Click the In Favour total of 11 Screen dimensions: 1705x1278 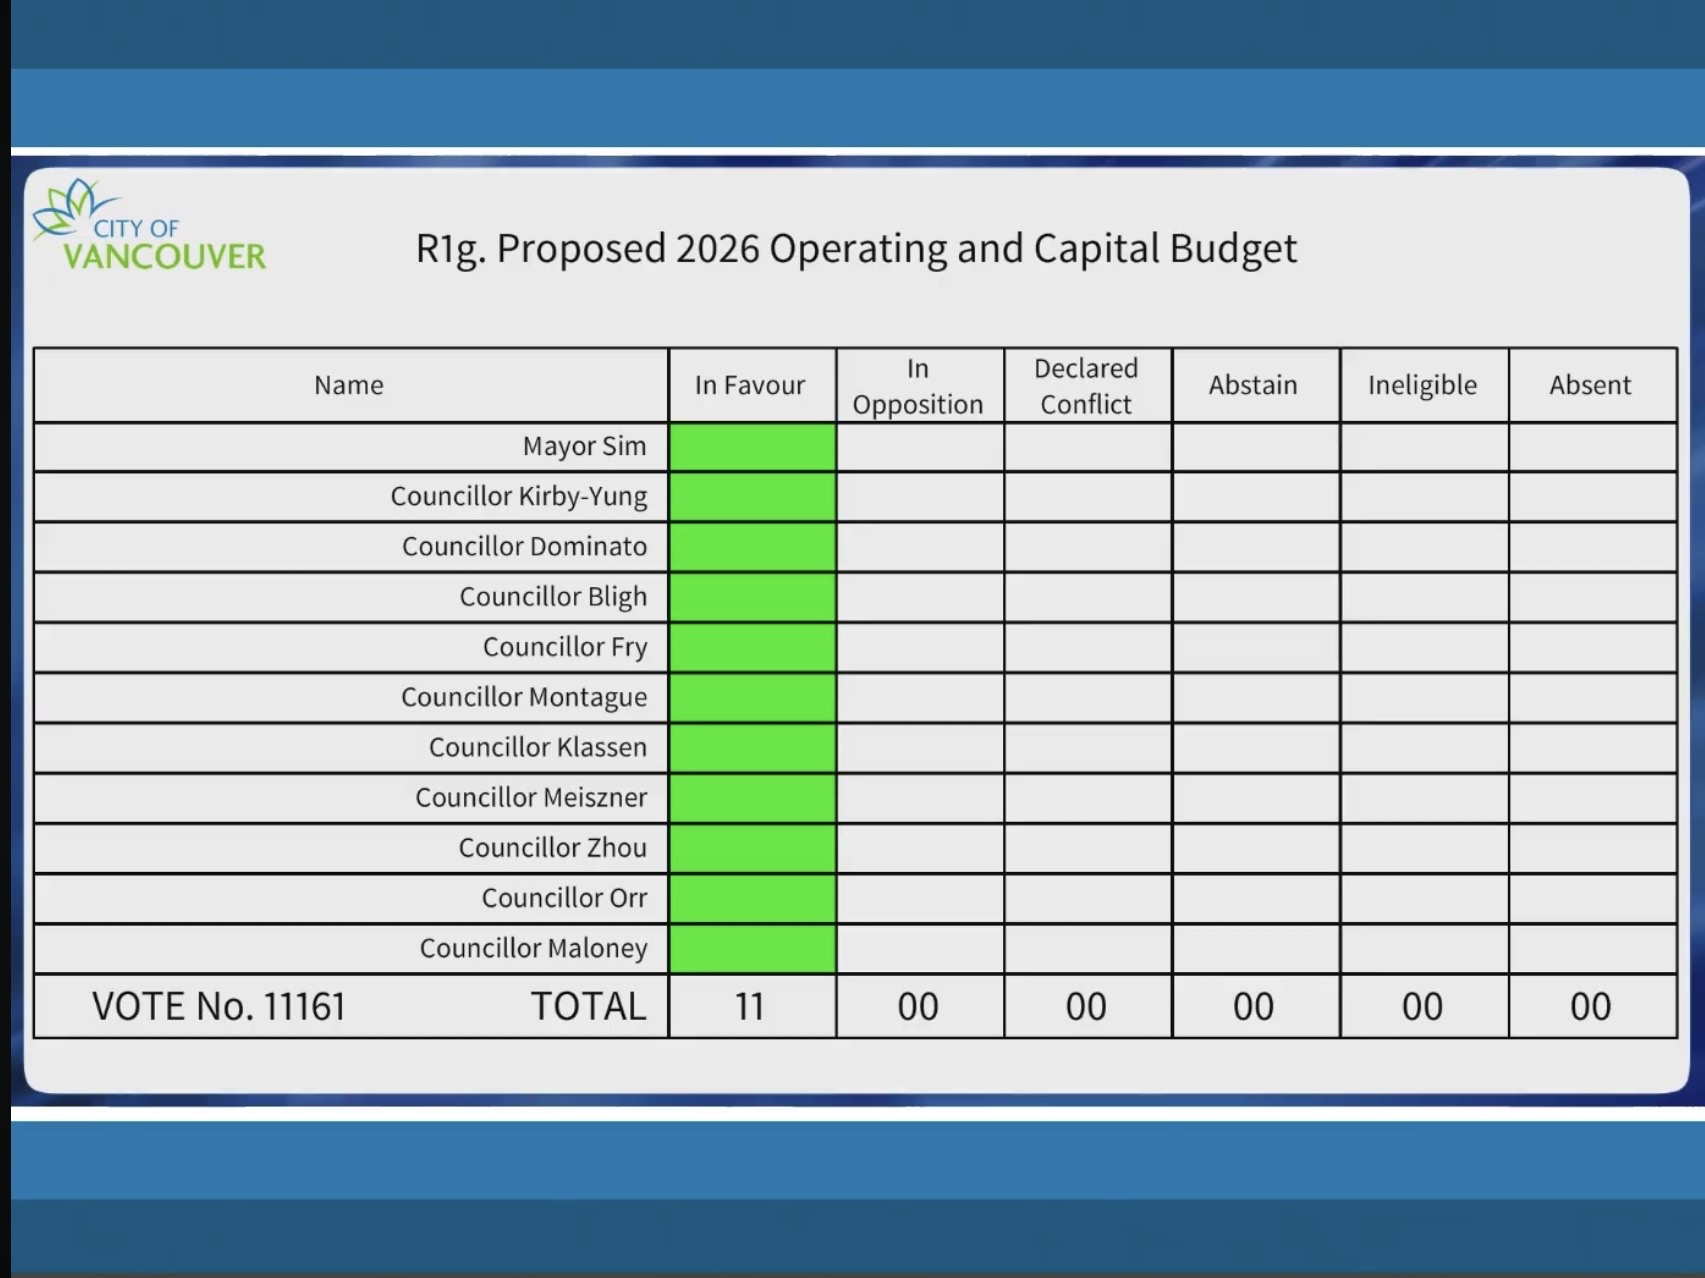click(x=750, y=1007)
